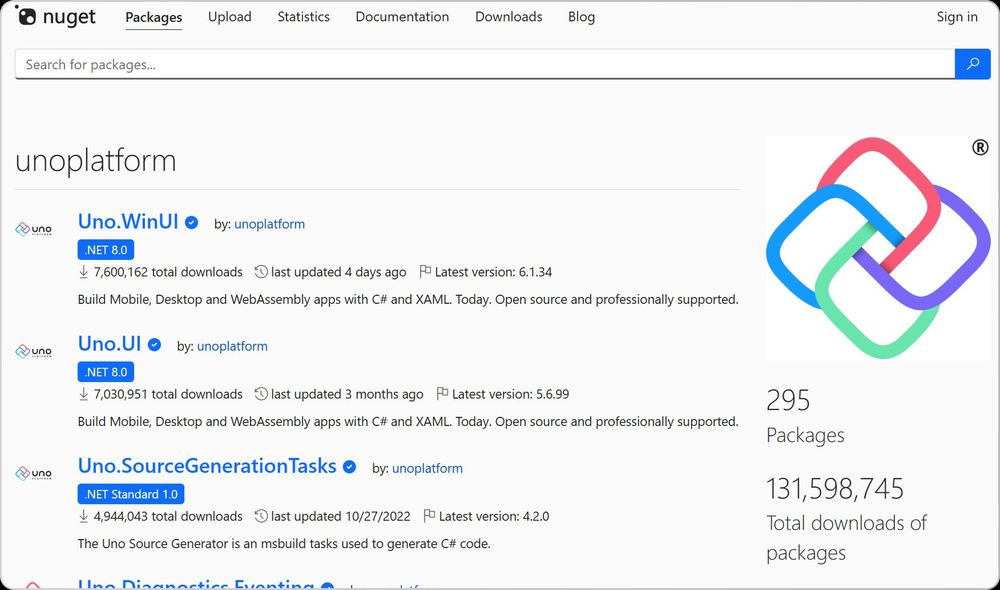This screenshot has height=590, width=1000.
Task: Click the clock icon on Uno.UI row
Action: click(261, 394)
